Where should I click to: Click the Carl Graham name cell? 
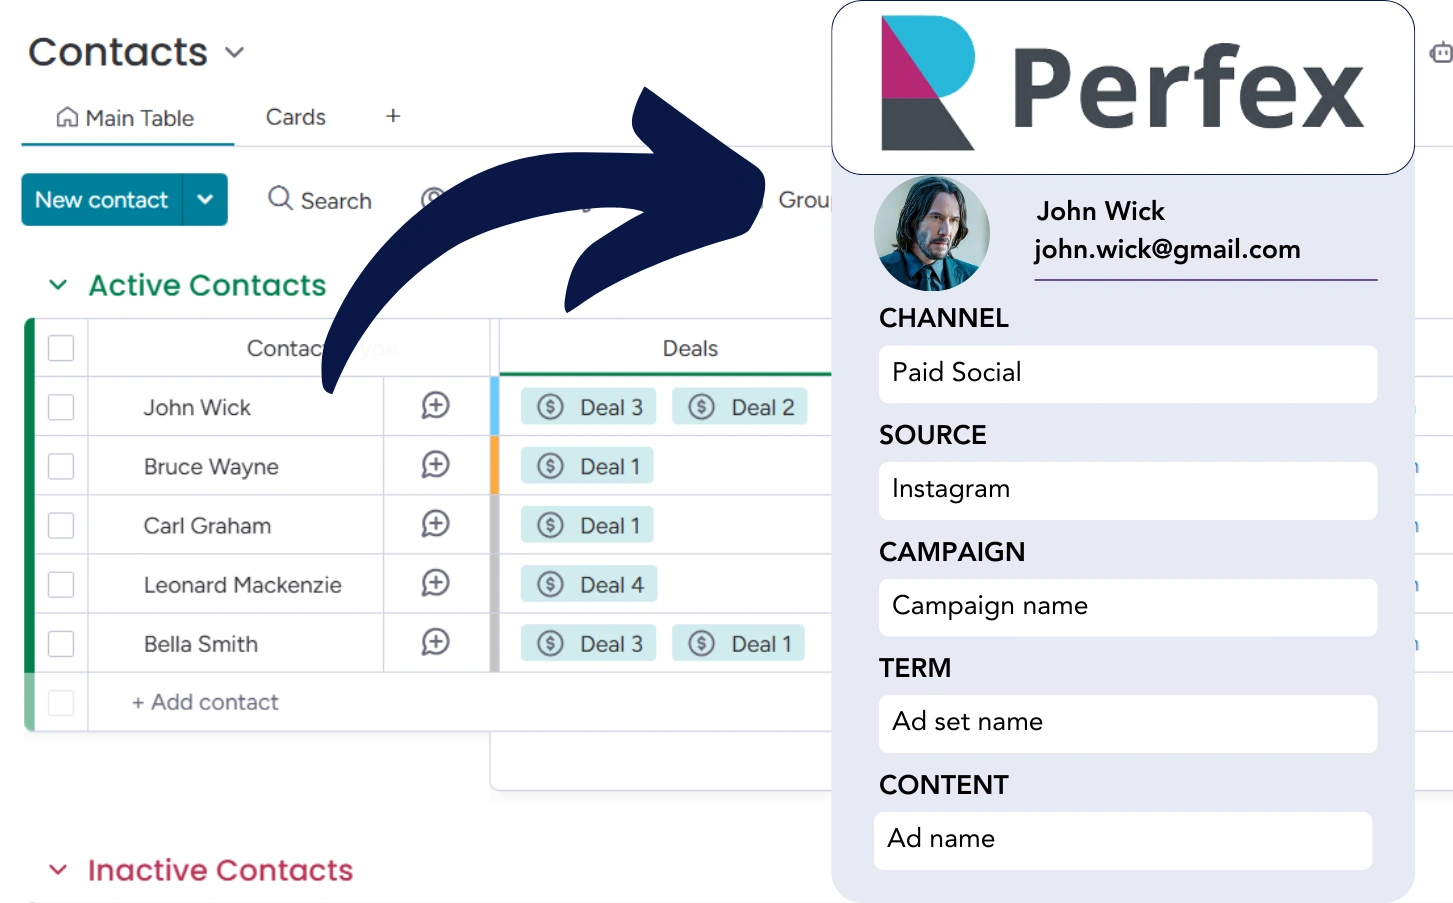(x=207, y=525)
